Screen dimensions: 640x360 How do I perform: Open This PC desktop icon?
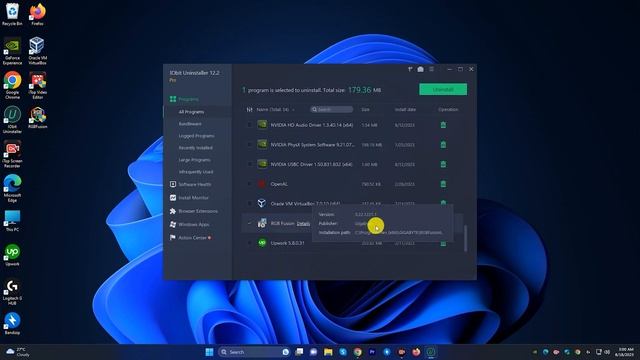[12, 221]
